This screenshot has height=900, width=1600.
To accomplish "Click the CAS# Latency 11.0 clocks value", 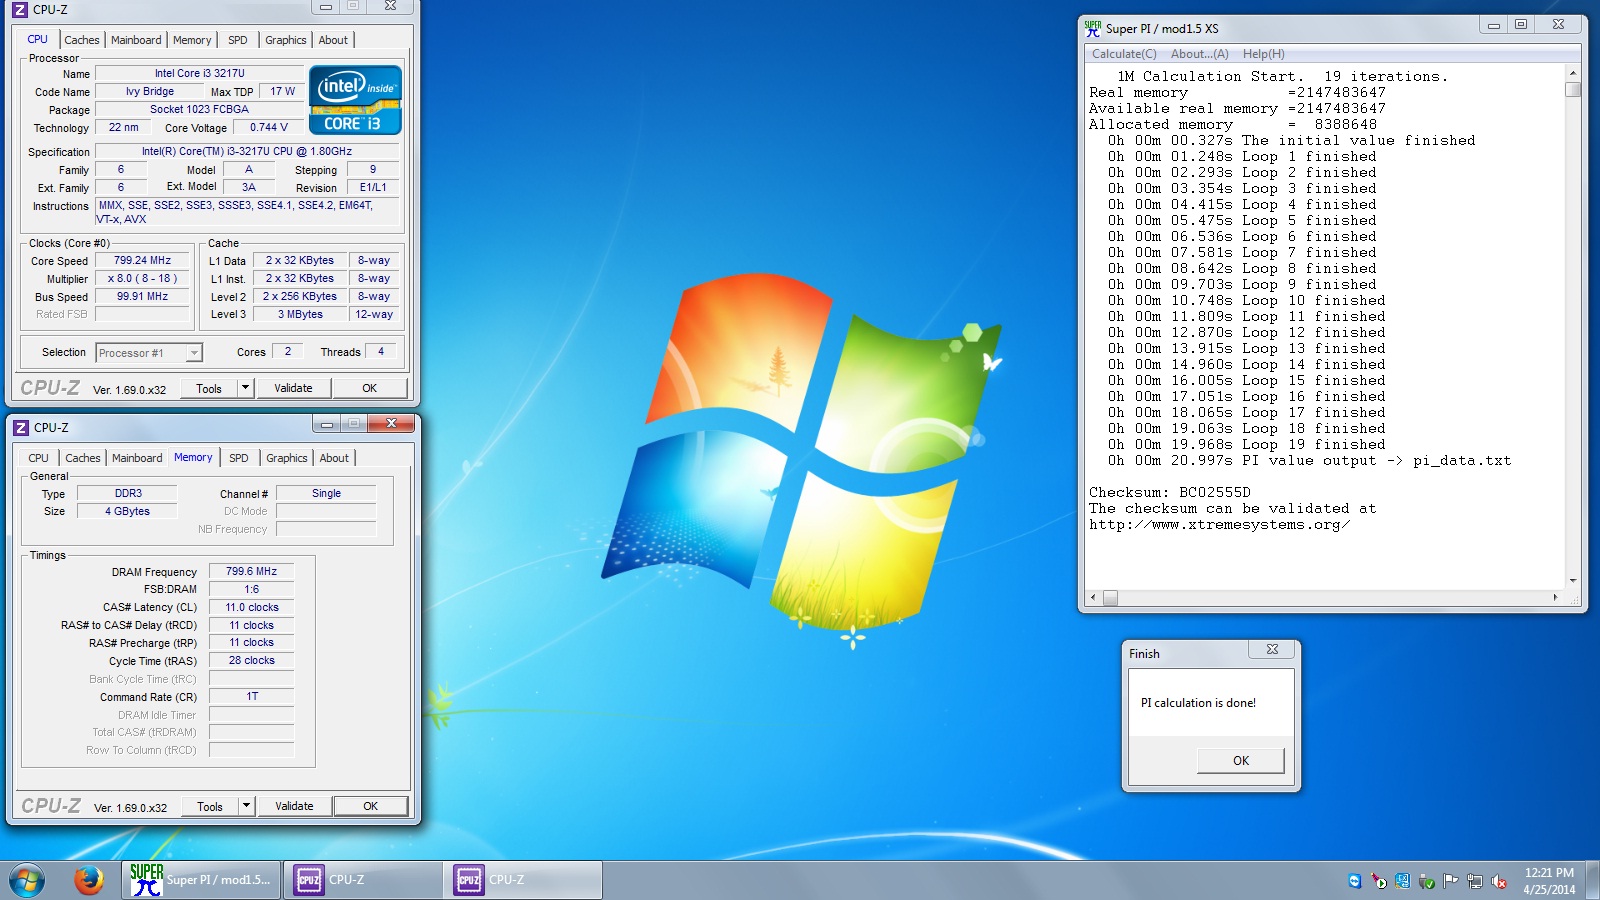I will 251,607.
